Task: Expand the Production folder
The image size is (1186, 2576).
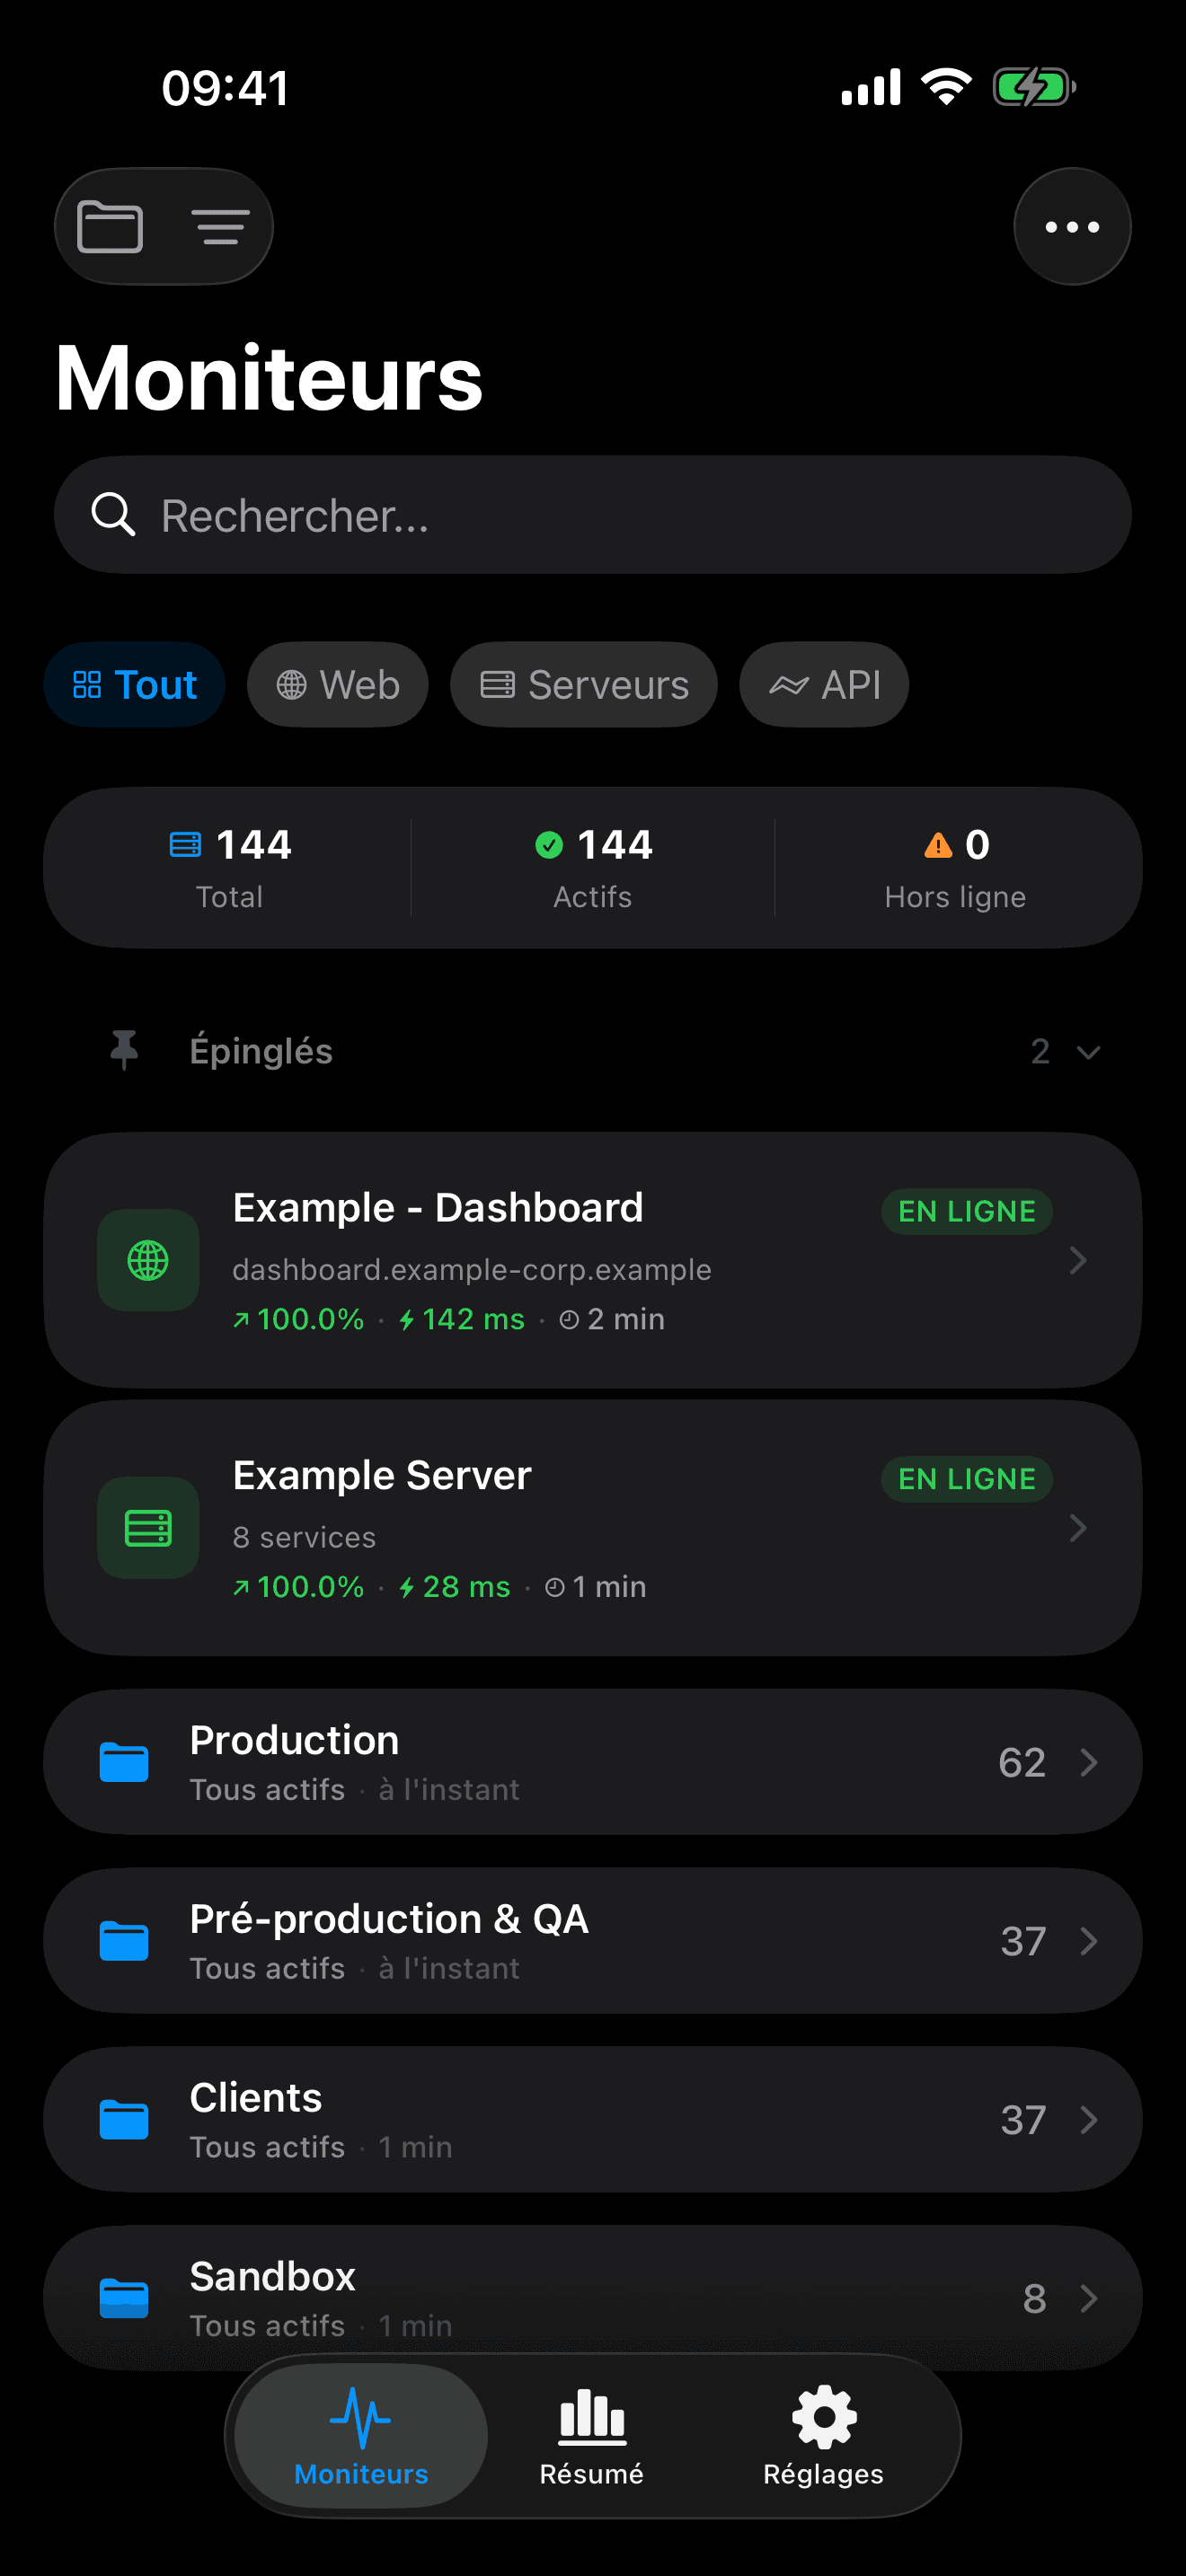Action: pyautogui.click(x=592, y=1762)
